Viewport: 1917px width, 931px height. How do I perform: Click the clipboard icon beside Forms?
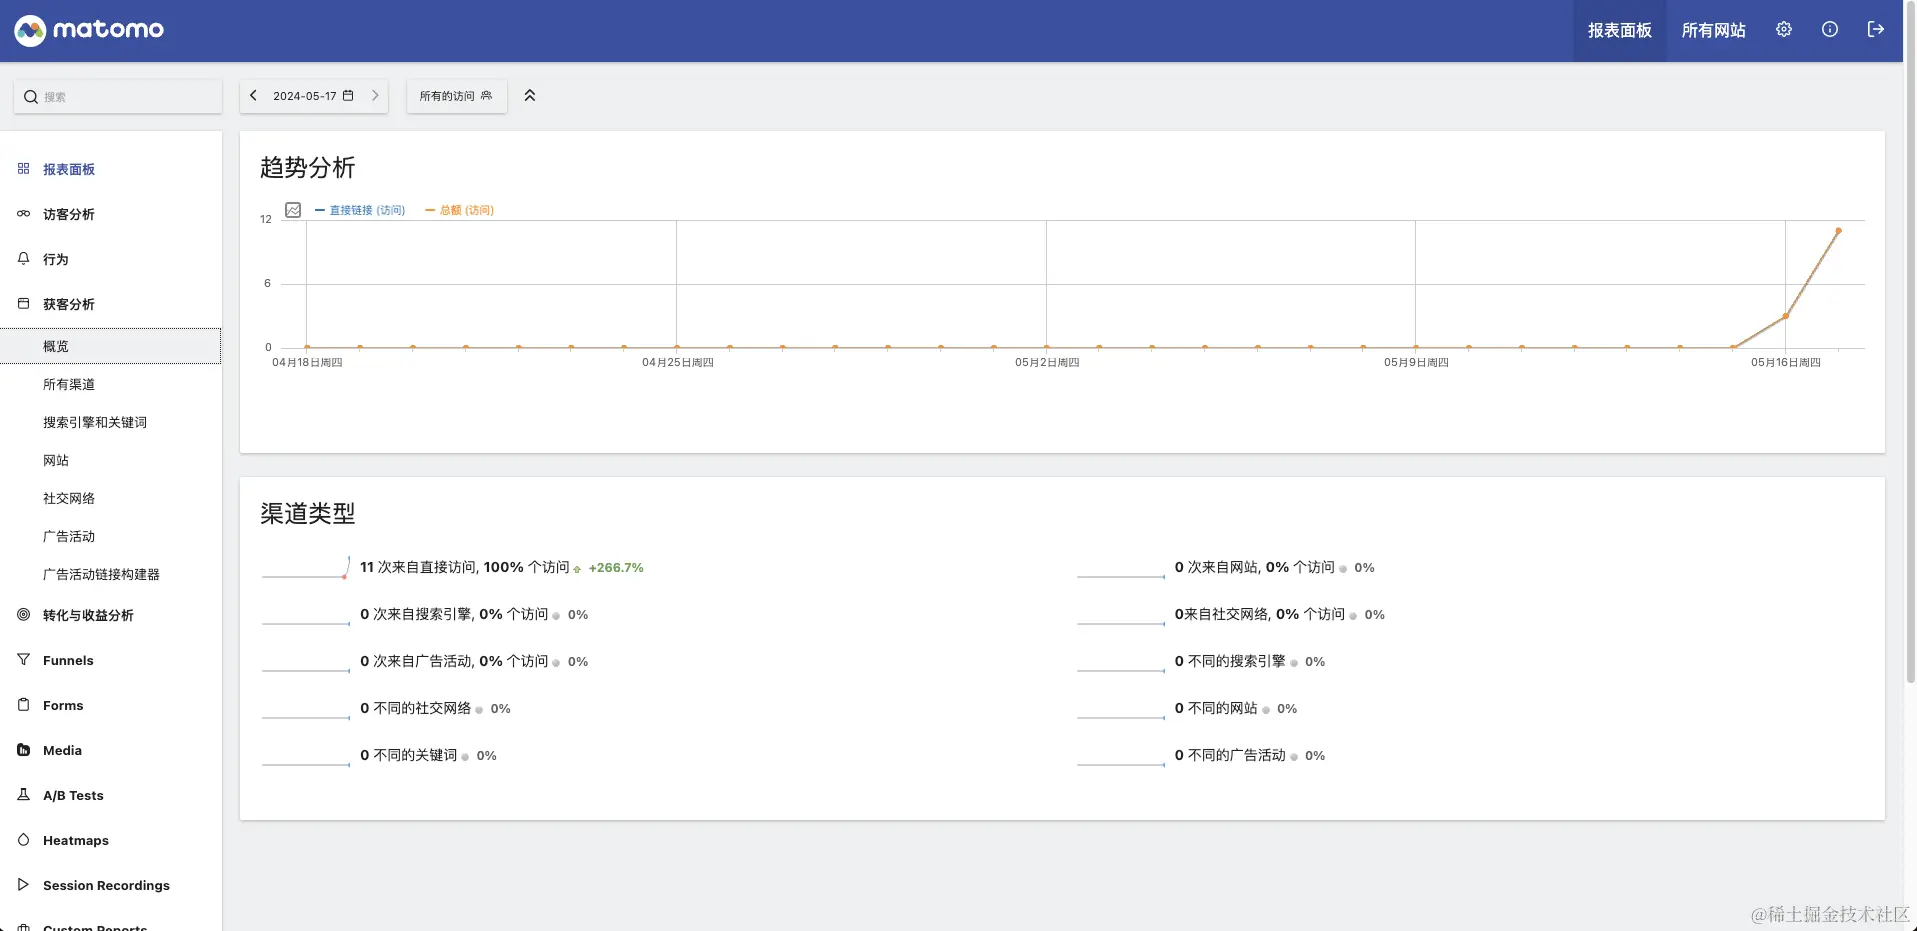pos(24,705)
